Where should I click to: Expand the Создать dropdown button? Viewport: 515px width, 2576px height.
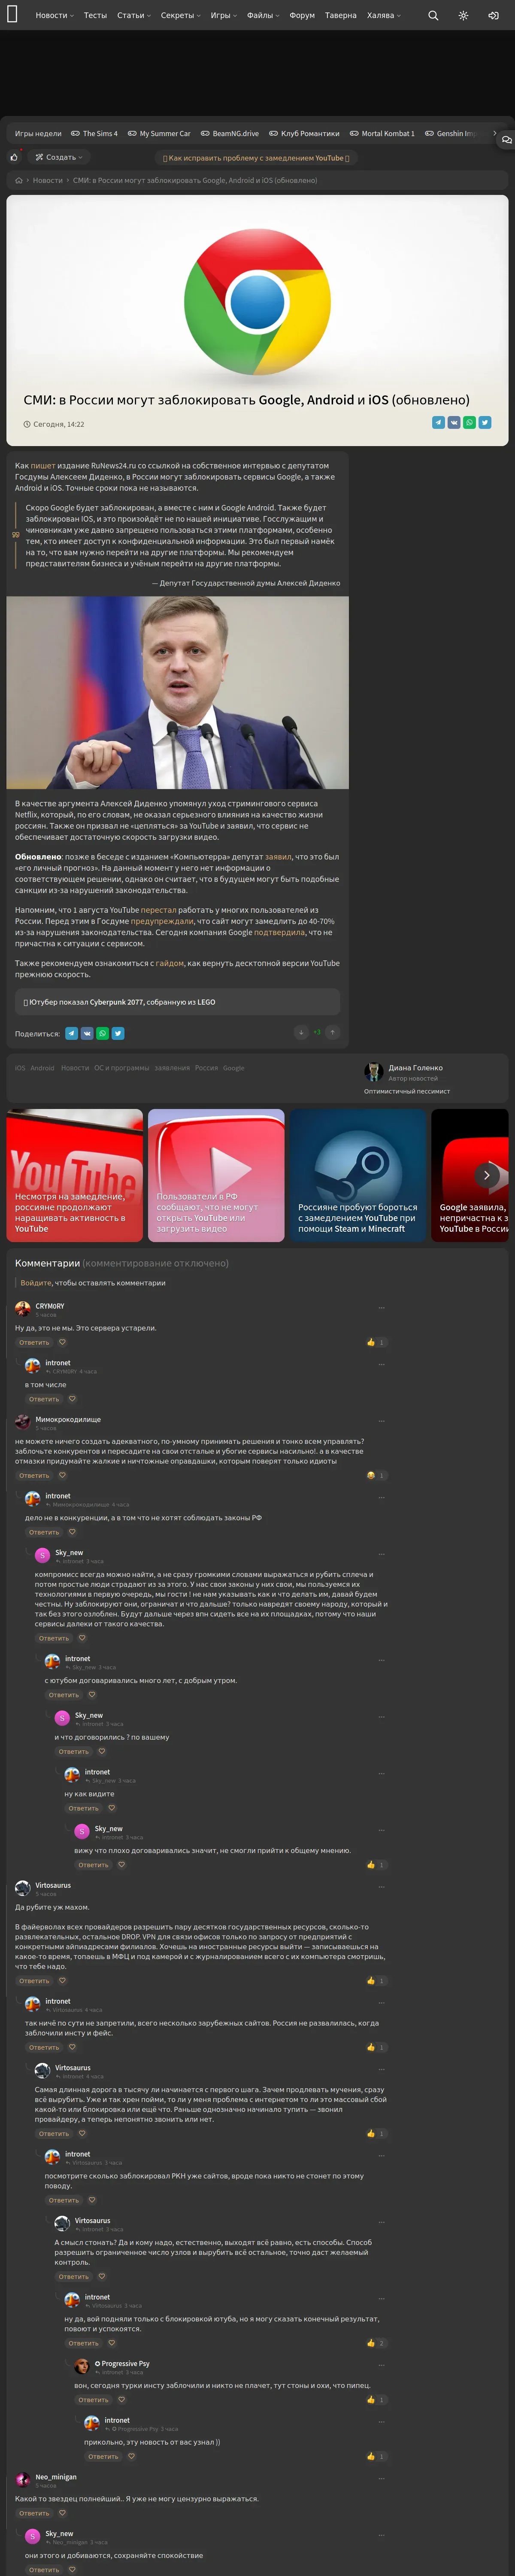pos(59,157)
